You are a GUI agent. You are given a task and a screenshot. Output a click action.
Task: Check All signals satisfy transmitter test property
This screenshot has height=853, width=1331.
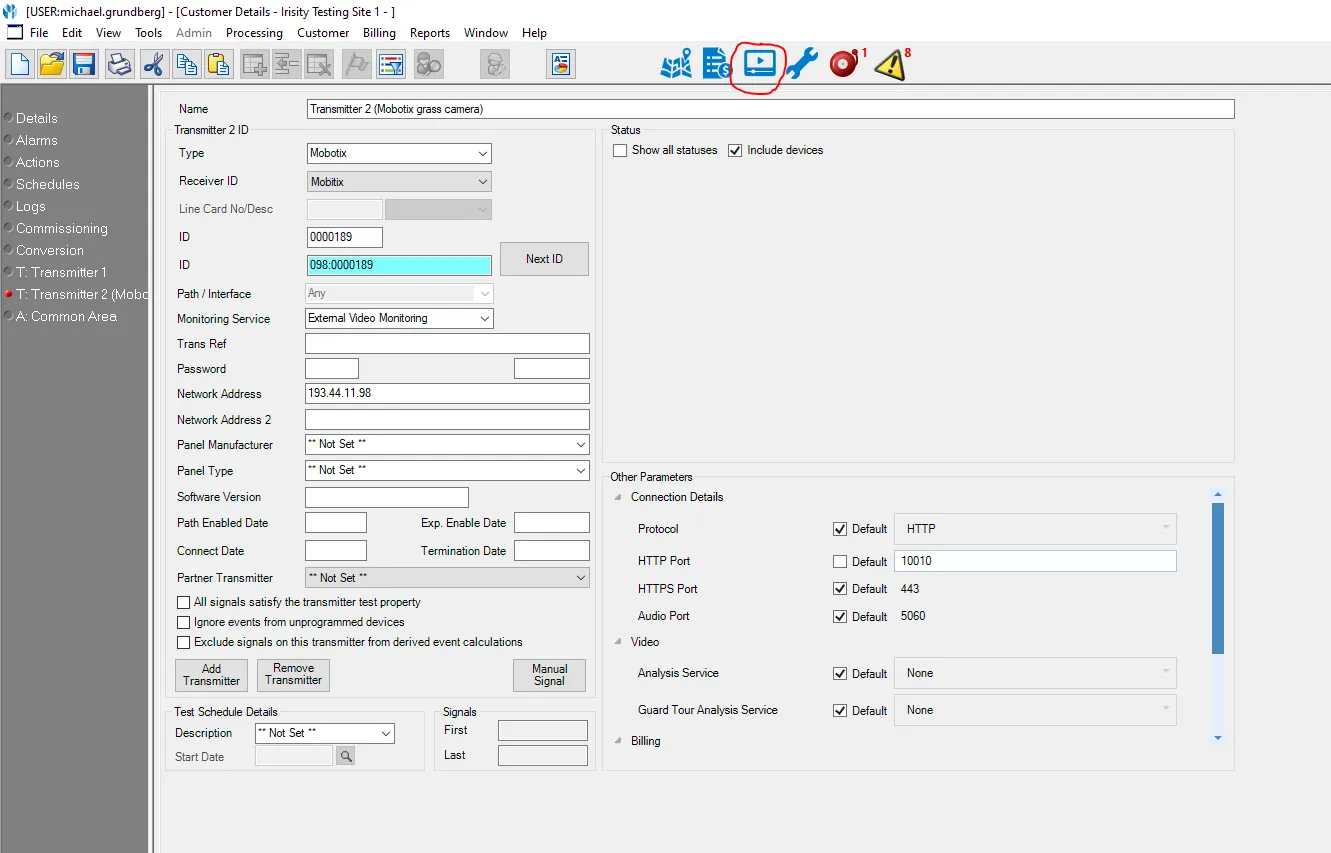click(x=183, y=602)
